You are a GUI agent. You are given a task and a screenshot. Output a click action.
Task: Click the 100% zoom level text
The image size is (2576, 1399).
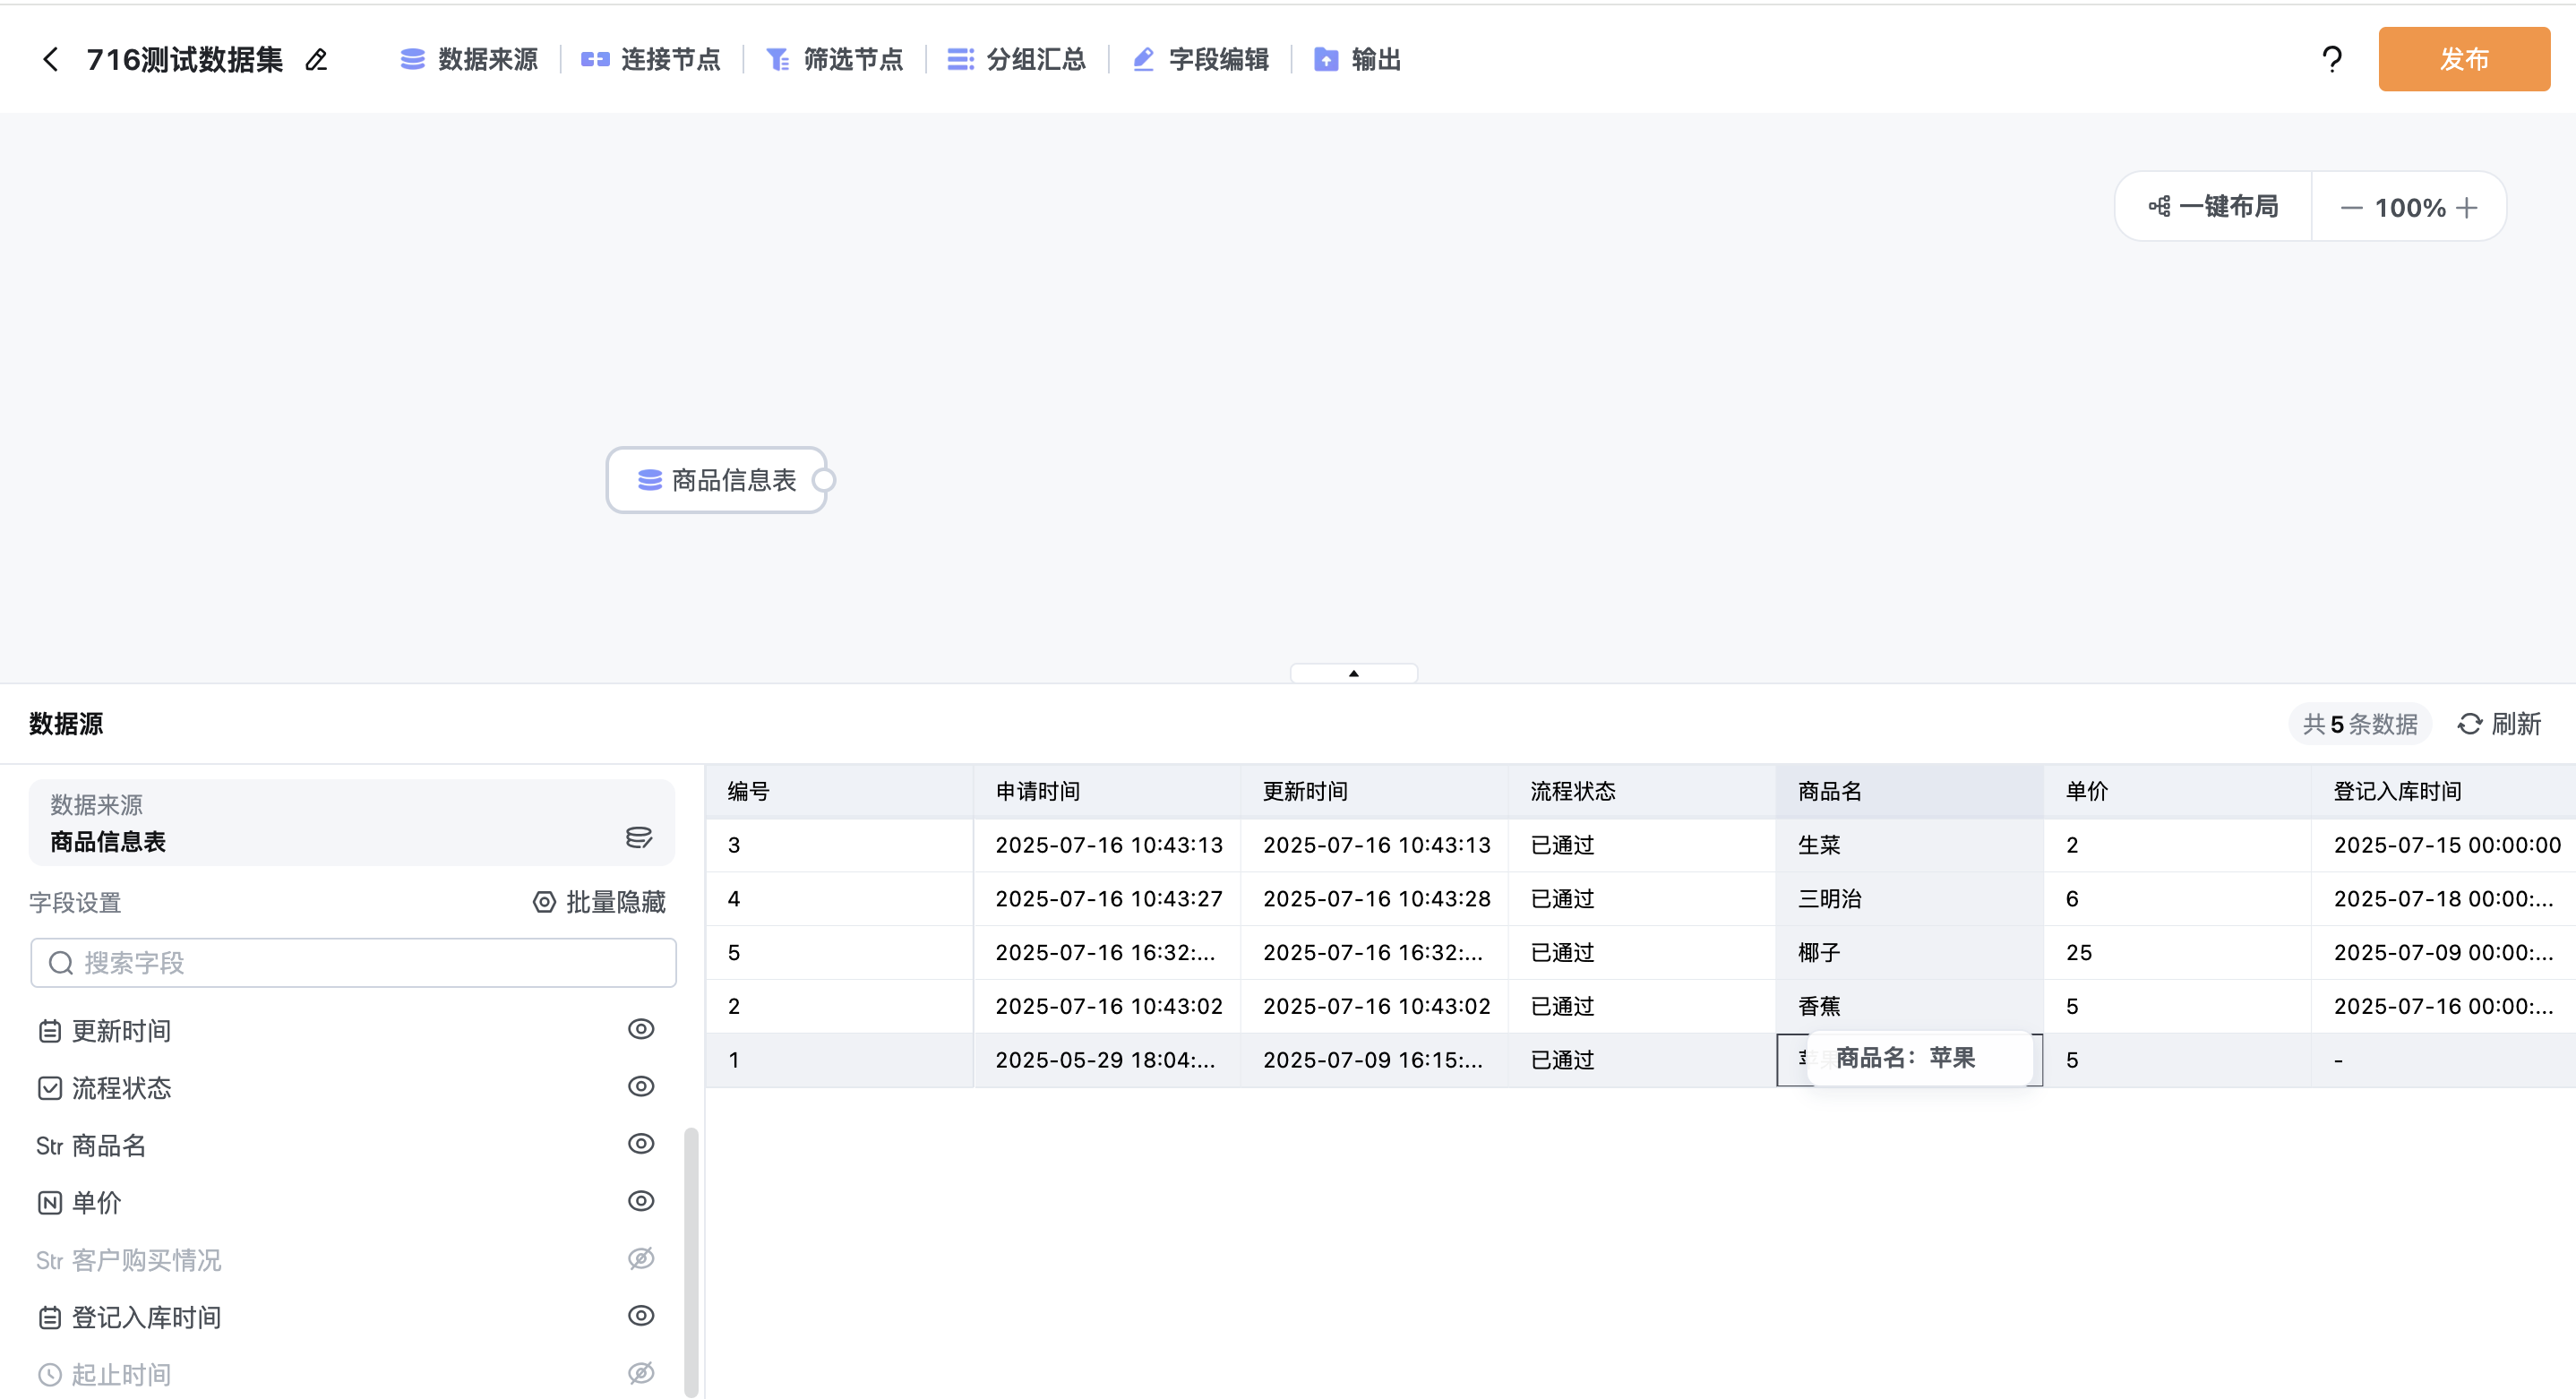pyautogui.click(x=2410, y=208)
